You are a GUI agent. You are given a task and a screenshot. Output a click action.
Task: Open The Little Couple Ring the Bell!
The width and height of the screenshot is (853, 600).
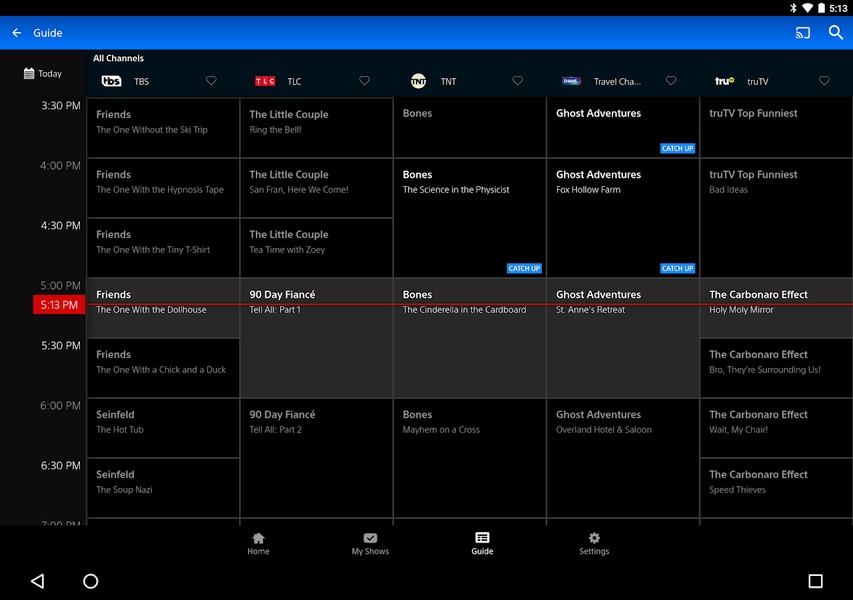pyautogui.click(x=316, y=128)
